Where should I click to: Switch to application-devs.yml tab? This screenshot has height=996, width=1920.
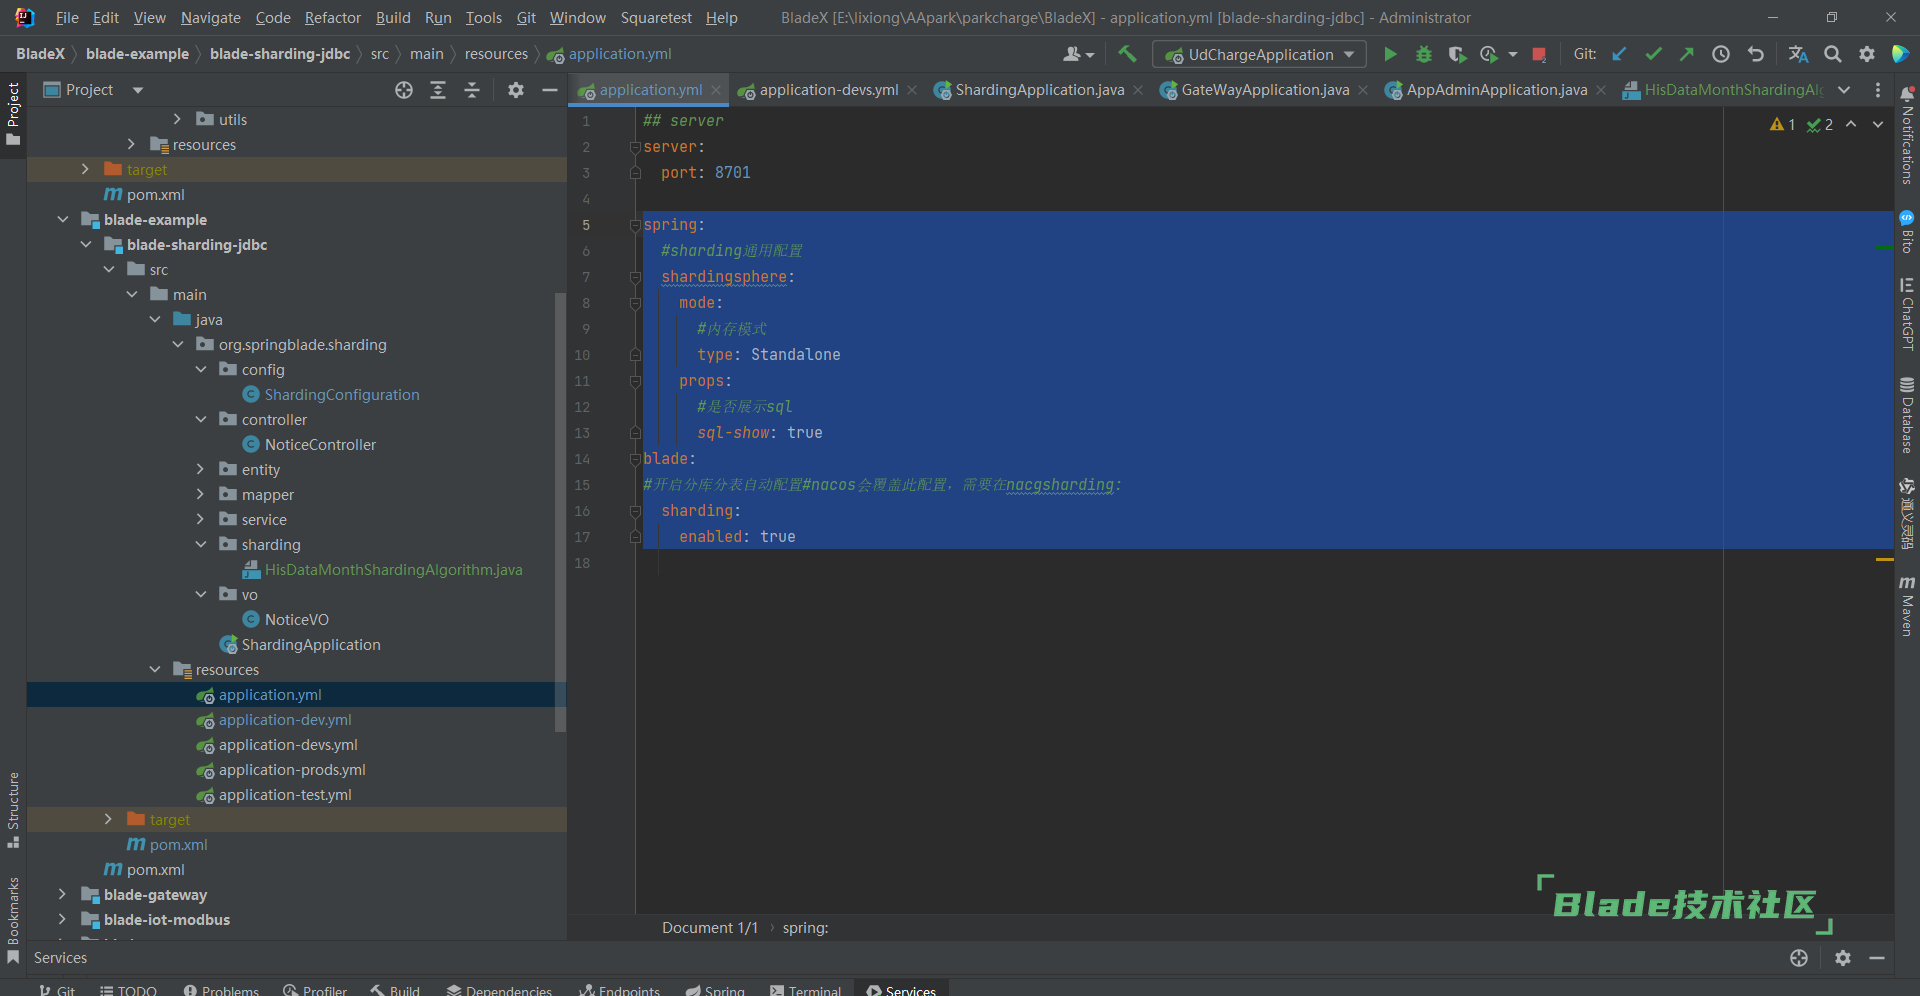click(828, 90)
